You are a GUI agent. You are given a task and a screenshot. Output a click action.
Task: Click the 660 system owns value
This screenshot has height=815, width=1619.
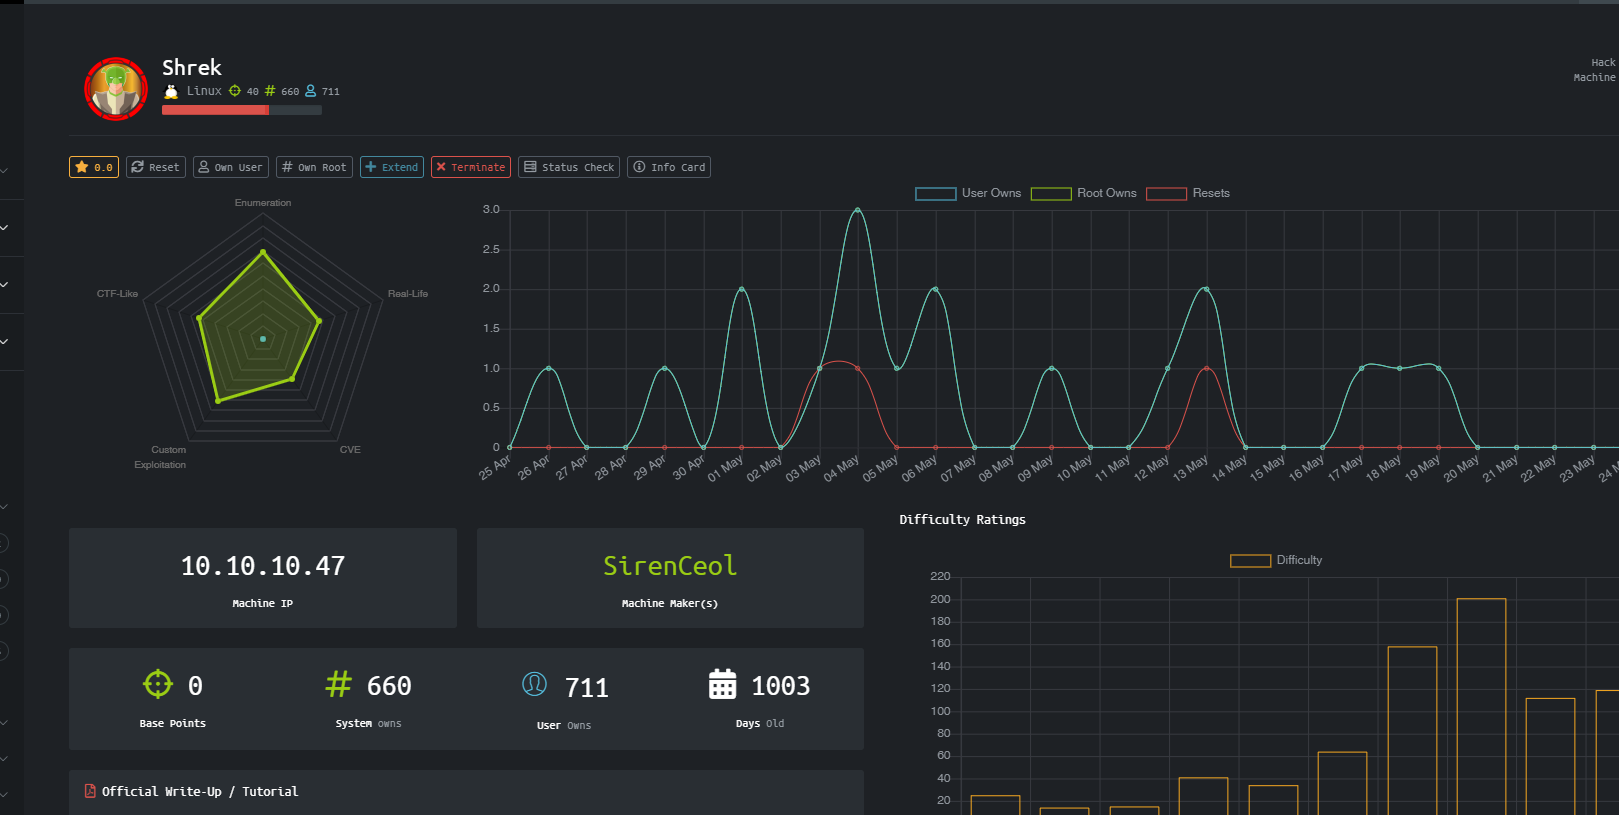point(389,686)
